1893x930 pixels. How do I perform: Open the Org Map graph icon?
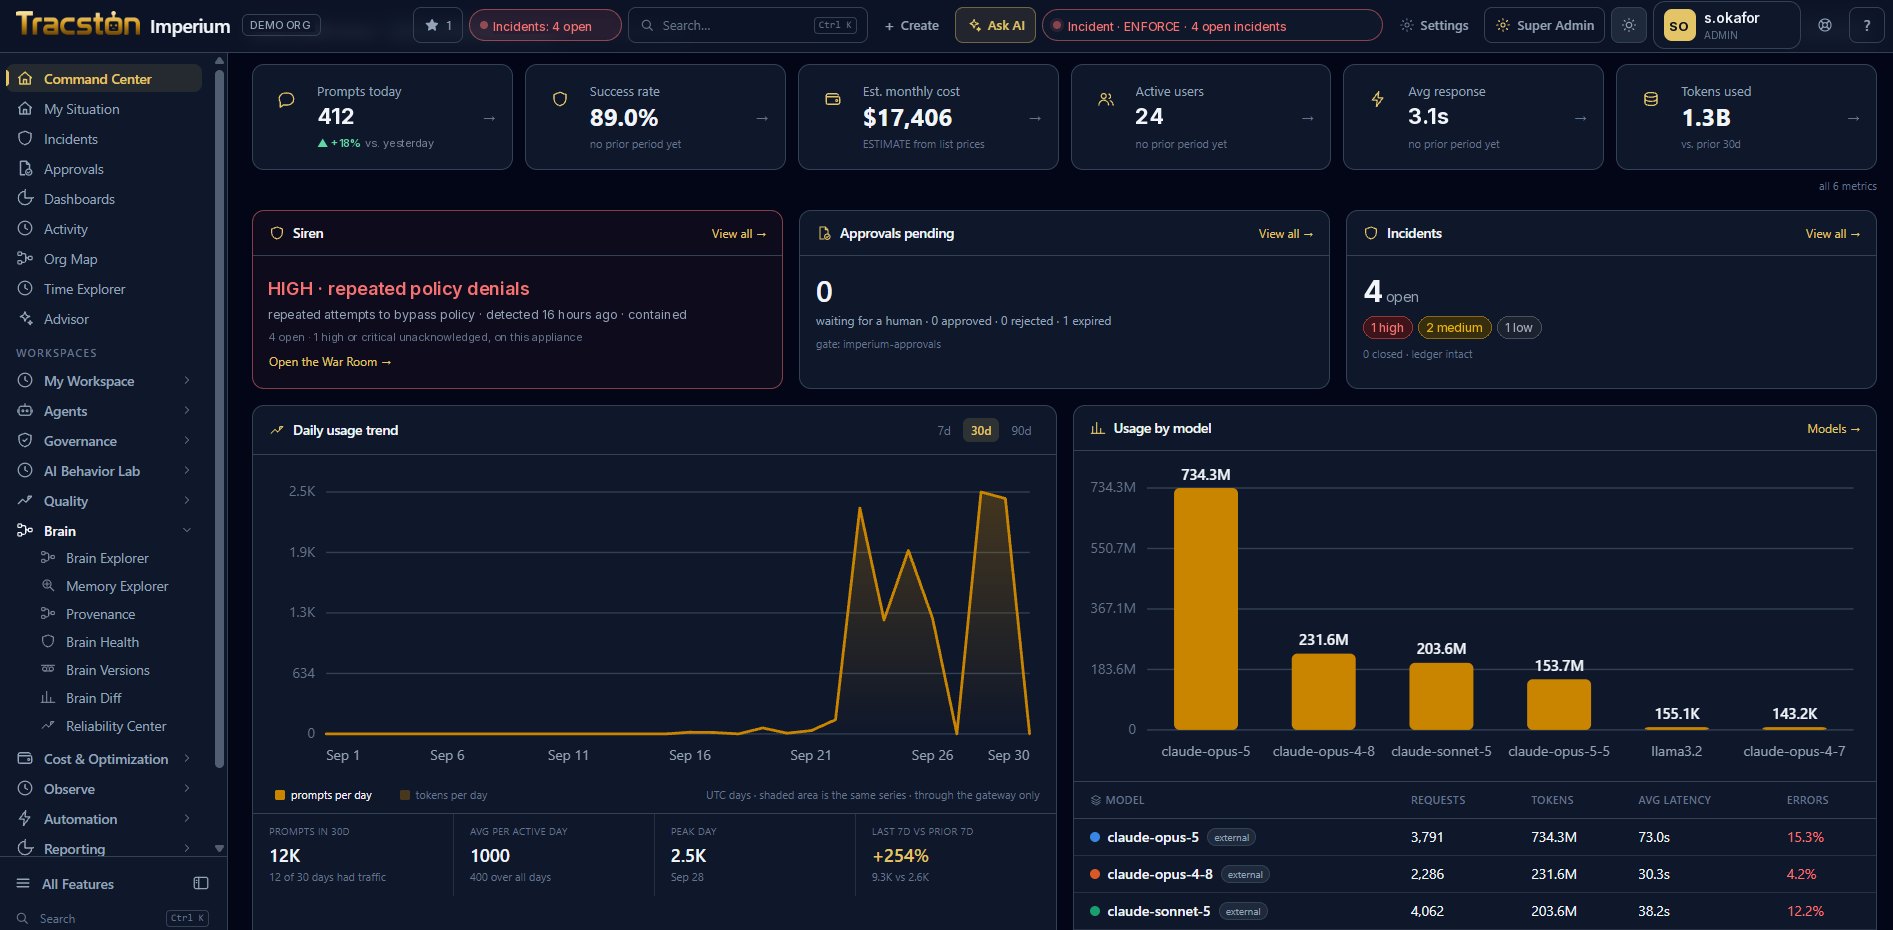pos(25,259)
